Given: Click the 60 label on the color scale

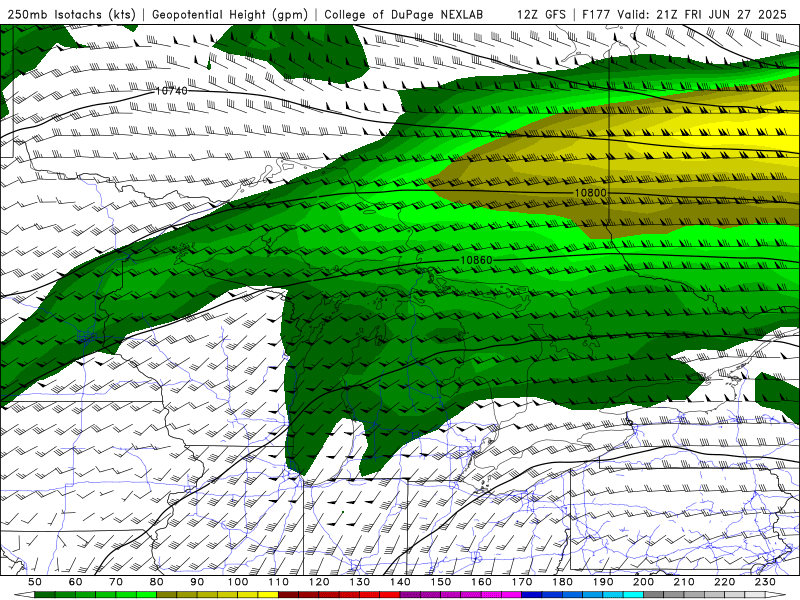Looking at the screenshot, I should click(76, 582).
